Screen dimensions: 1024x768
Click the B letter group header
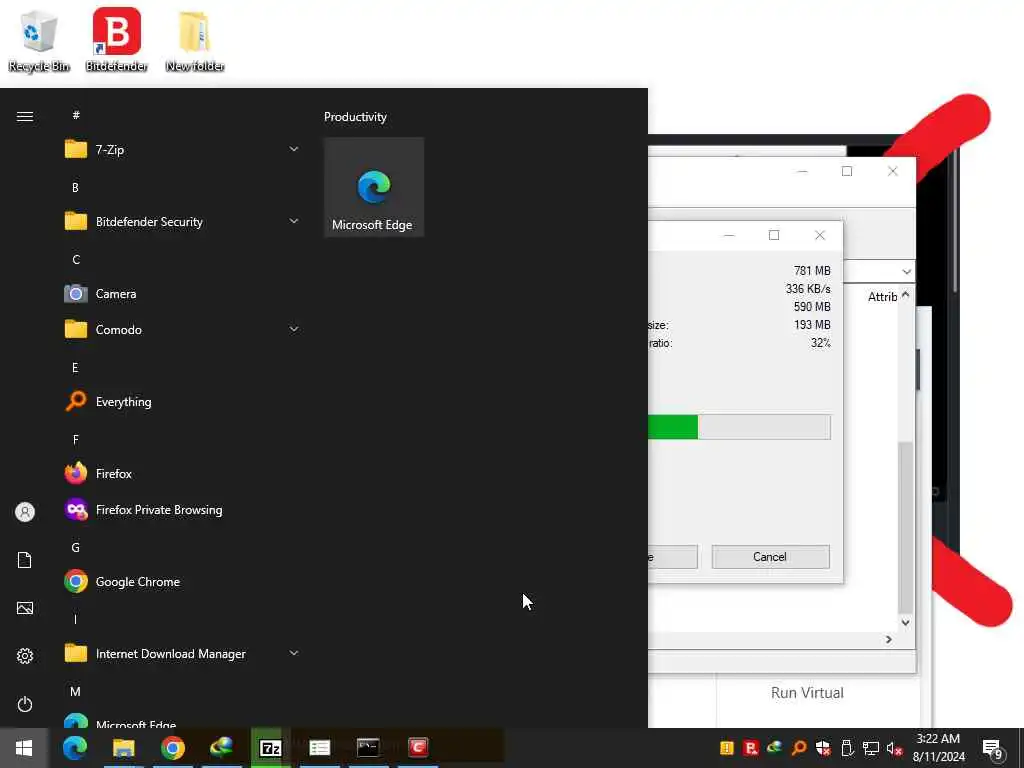(75, 187)
